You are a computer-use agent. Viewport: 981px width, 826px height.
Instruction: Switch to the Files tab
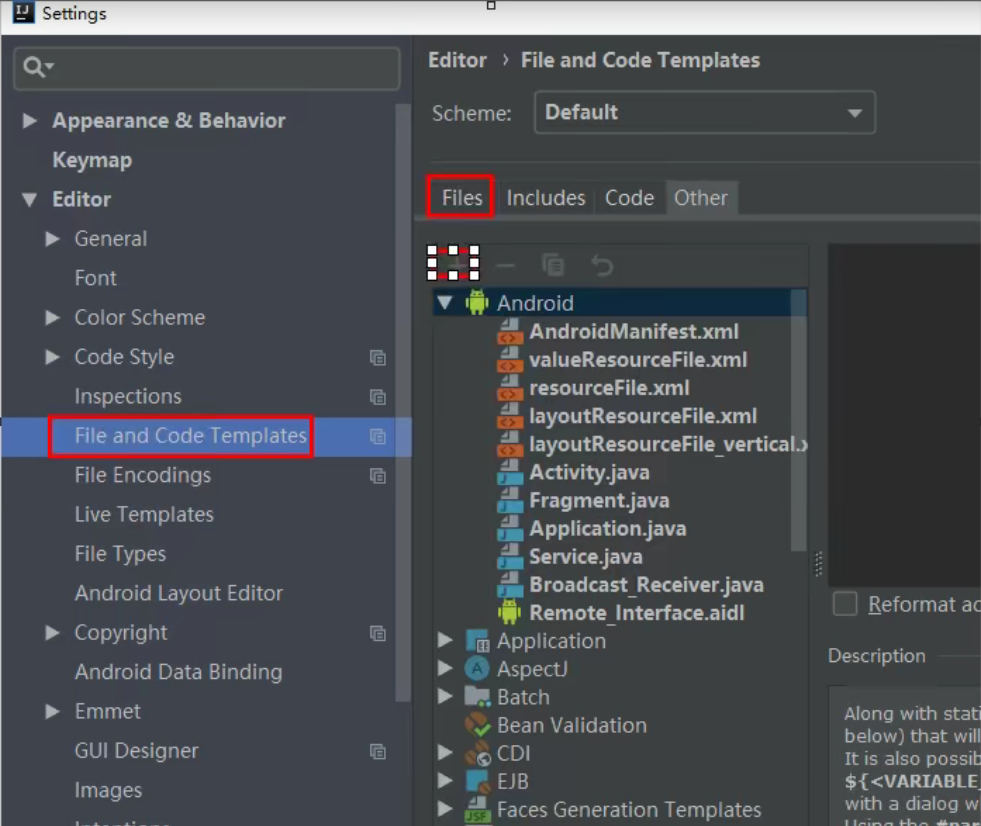pos(462,198)
